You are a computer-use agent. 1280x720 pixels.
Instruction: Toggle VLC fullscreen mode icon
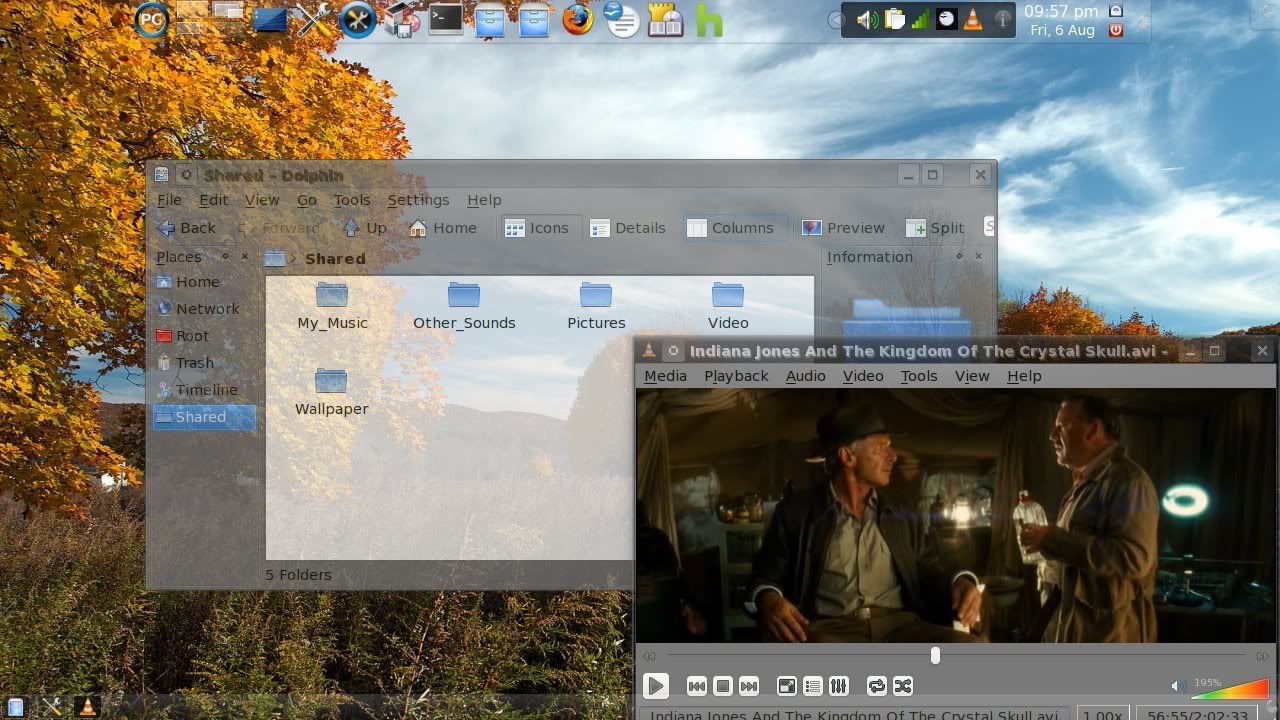(x=787, y=686)
